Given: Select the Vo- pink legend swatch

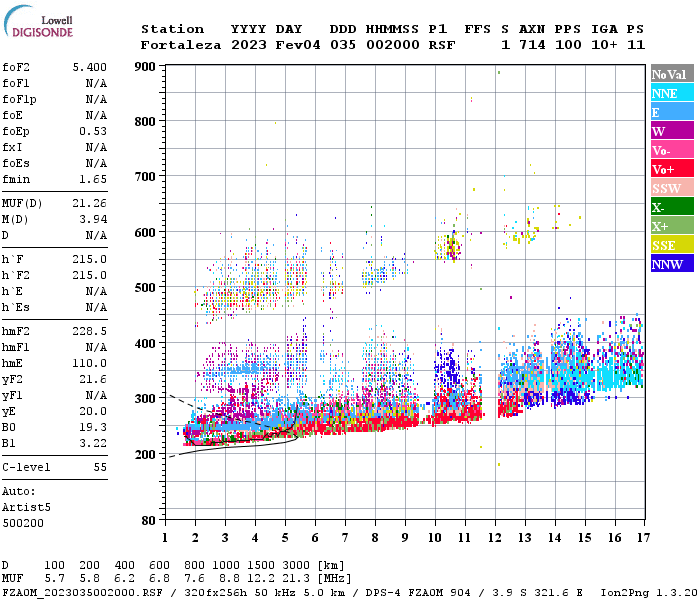Looking at the screenshot, I should click(x=672, y=150).
